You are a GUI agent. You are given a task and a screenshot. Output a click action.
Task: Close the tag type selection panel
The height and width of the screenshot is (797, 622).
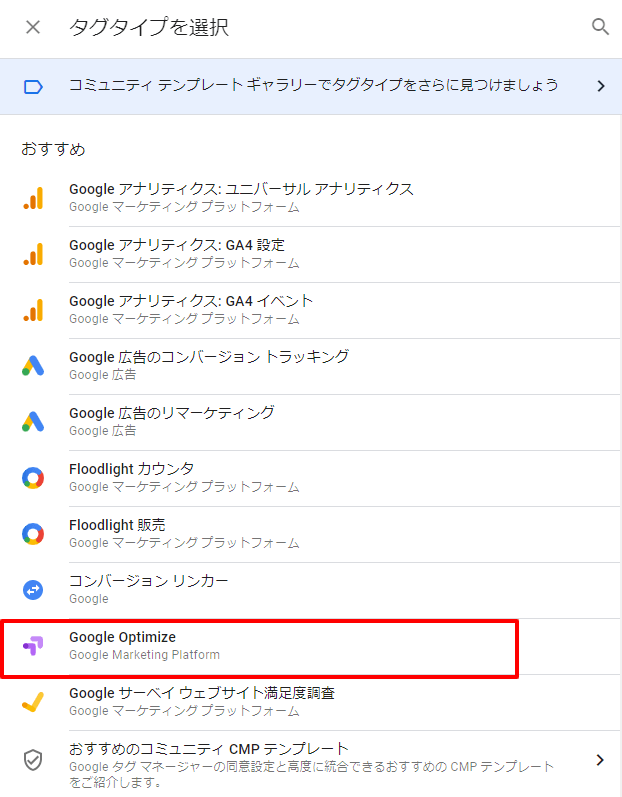[33, 27]
